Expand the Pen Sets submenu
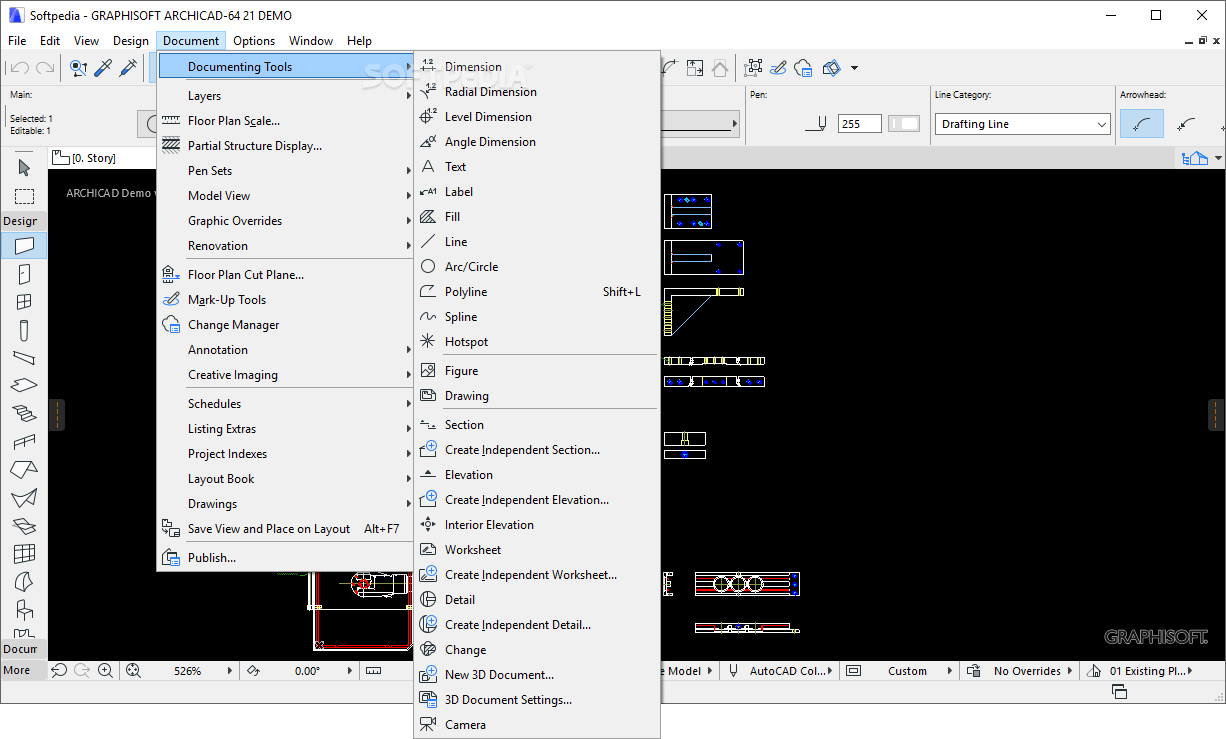 tap(285, 171)
